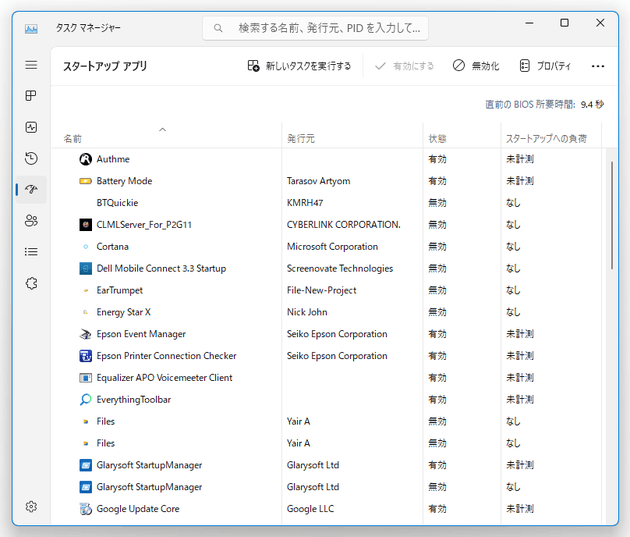The image size is (630, 537).
Task: Click the Epson Printer Connection Checker icon
Action: point(86,356)
